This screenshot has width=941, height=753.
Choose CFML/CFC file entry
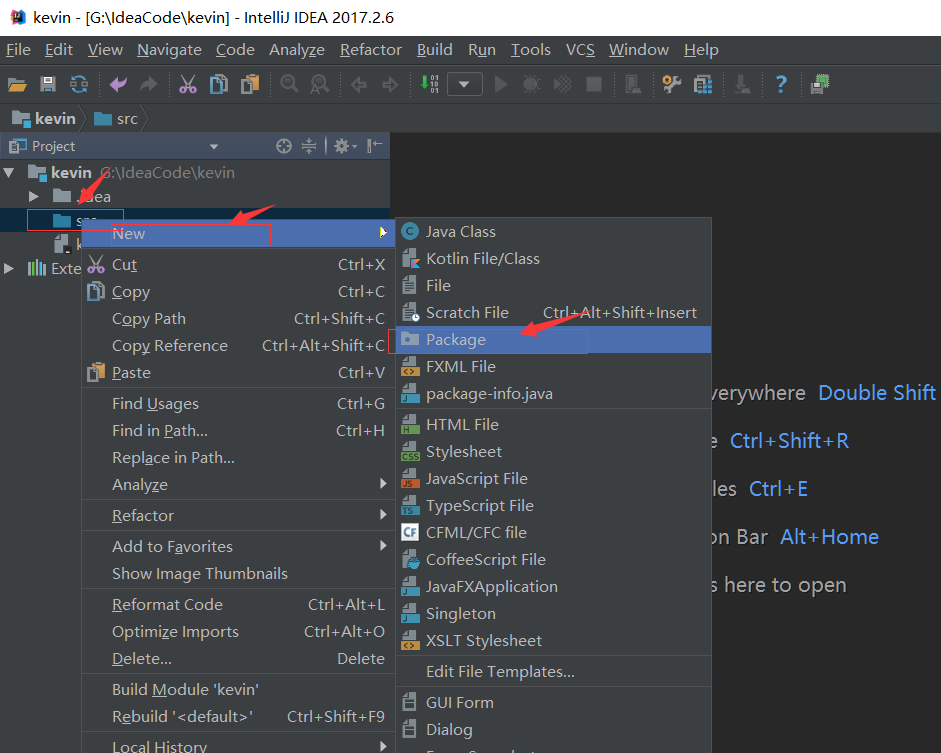pyautogui.click(x=553, y=533)
